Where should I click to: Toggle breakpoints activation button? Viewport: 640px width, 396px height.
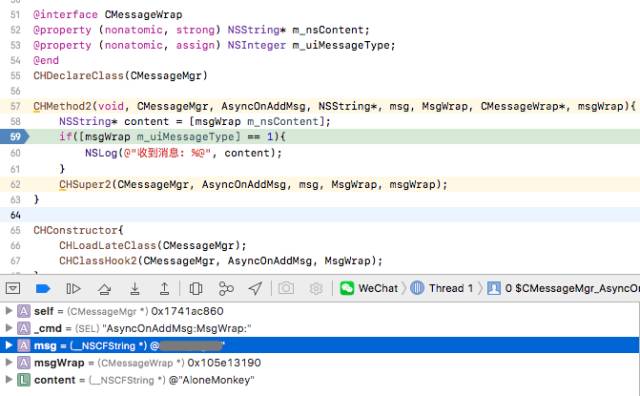[x=43, y=289]
